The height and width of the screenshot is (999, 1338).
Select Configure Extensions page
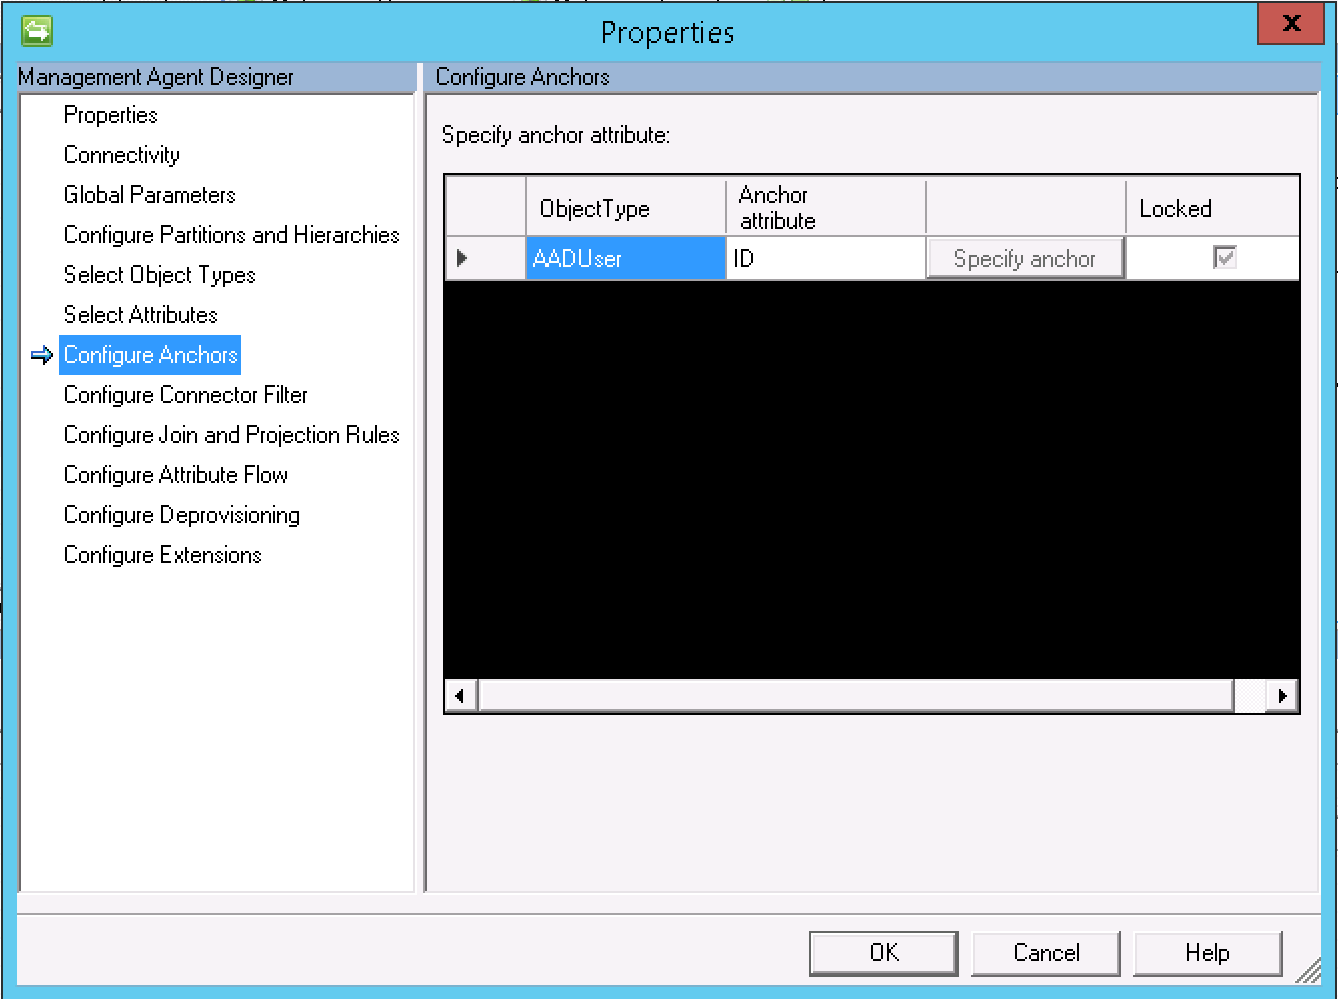(162, 555)
